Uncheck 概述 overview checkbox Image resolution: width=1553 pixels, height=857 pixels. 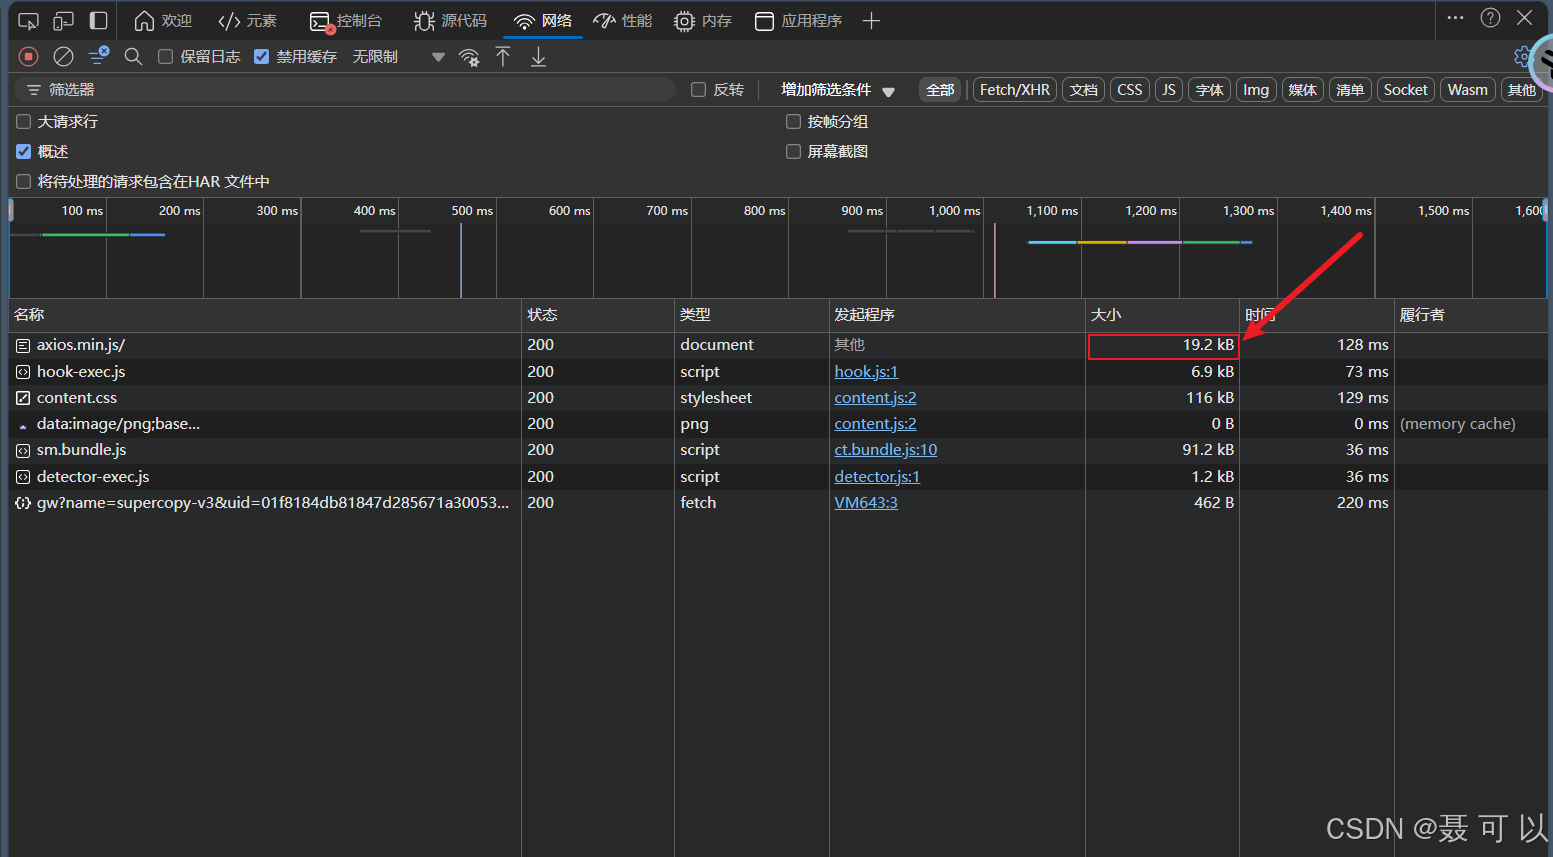click(x=24, y=152)
